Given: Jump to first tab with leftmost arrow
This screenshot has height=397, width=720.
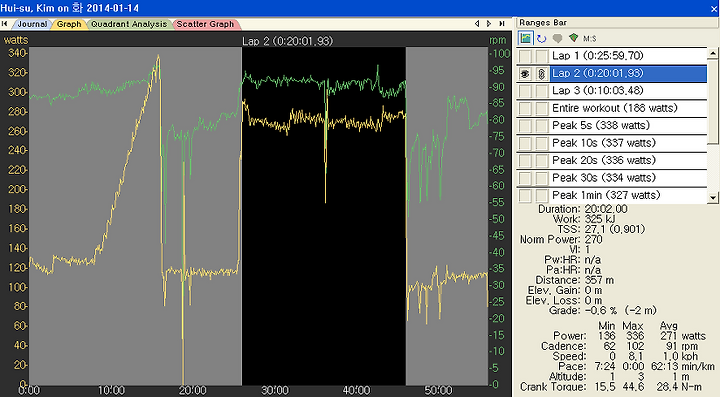Looking at the screenshot, I should [x=5, y=23].
